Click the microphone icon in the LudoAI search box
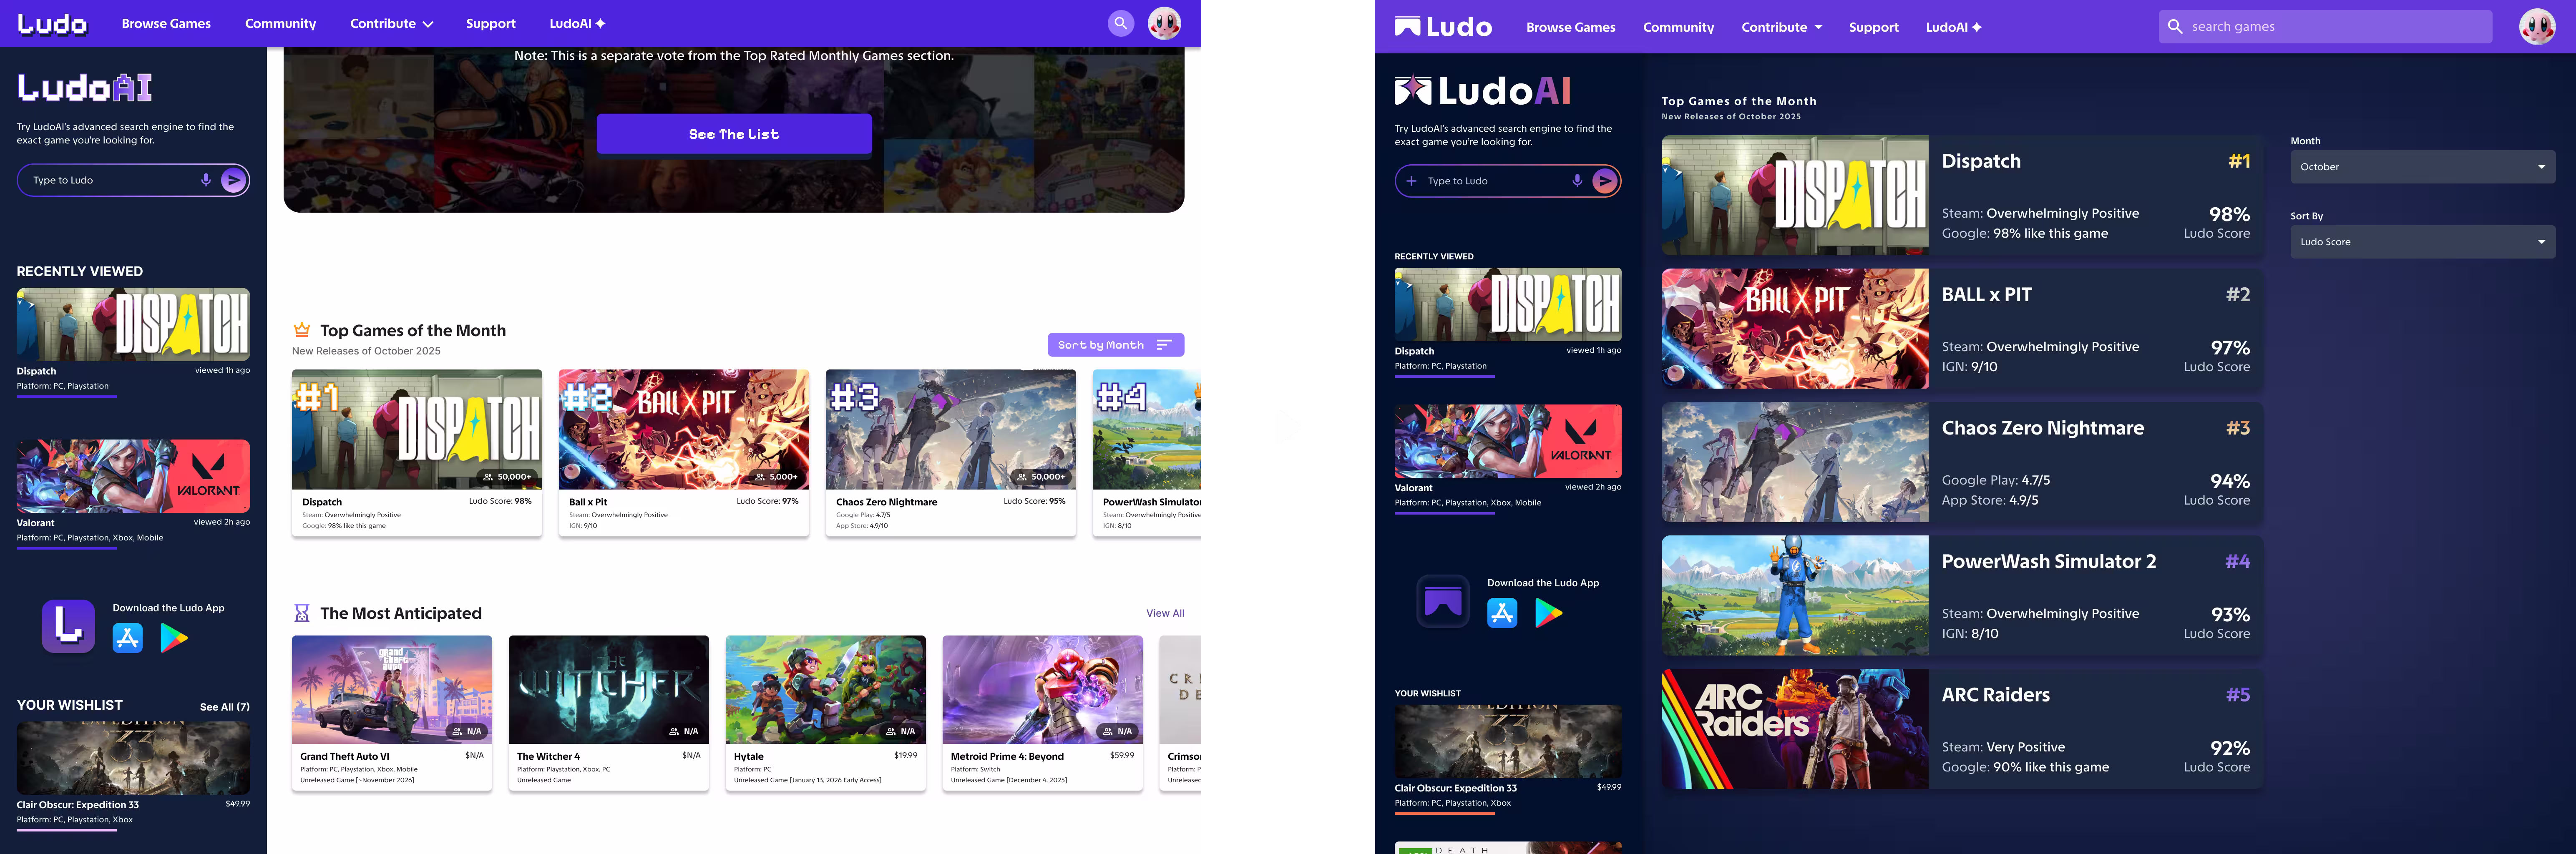This screenshot has height=854, width=2576. click(x=206, y=180)
